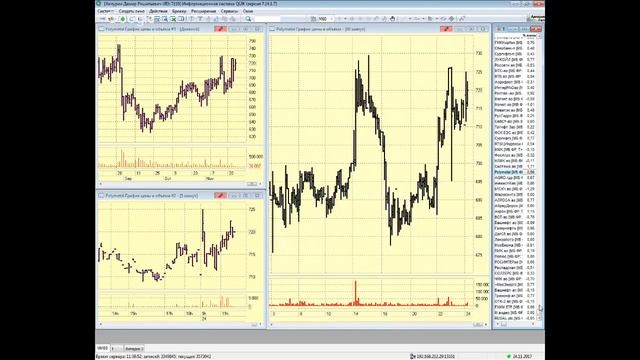Select the РусГидро row in the watchlist
This screenshot has width=640, height=360.
click(515, 116)
